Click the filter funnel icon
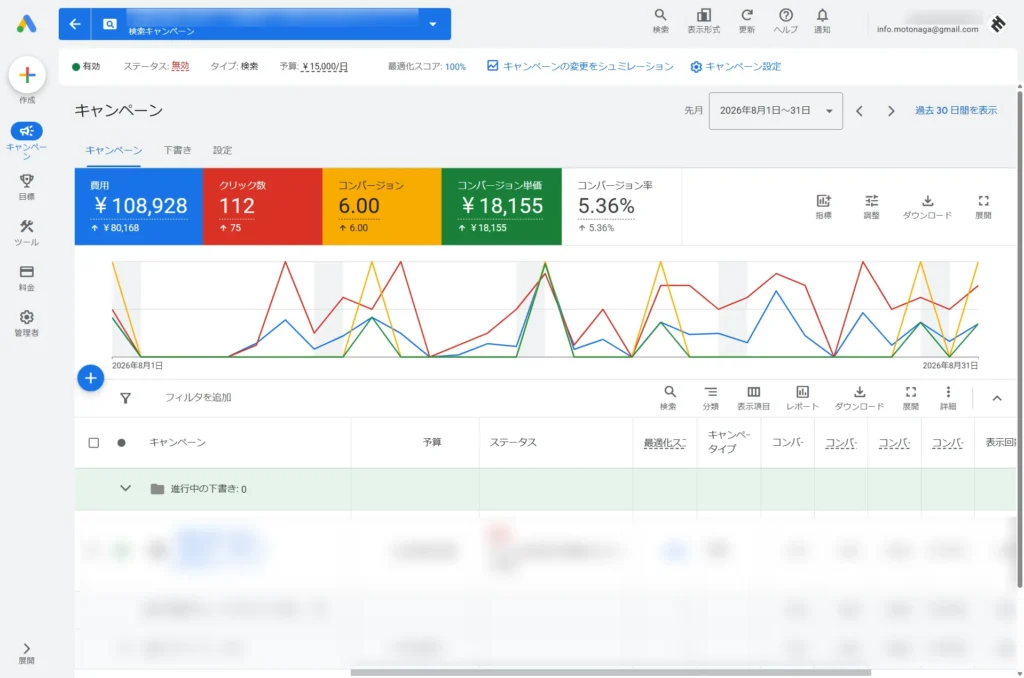 click(125, 398)
